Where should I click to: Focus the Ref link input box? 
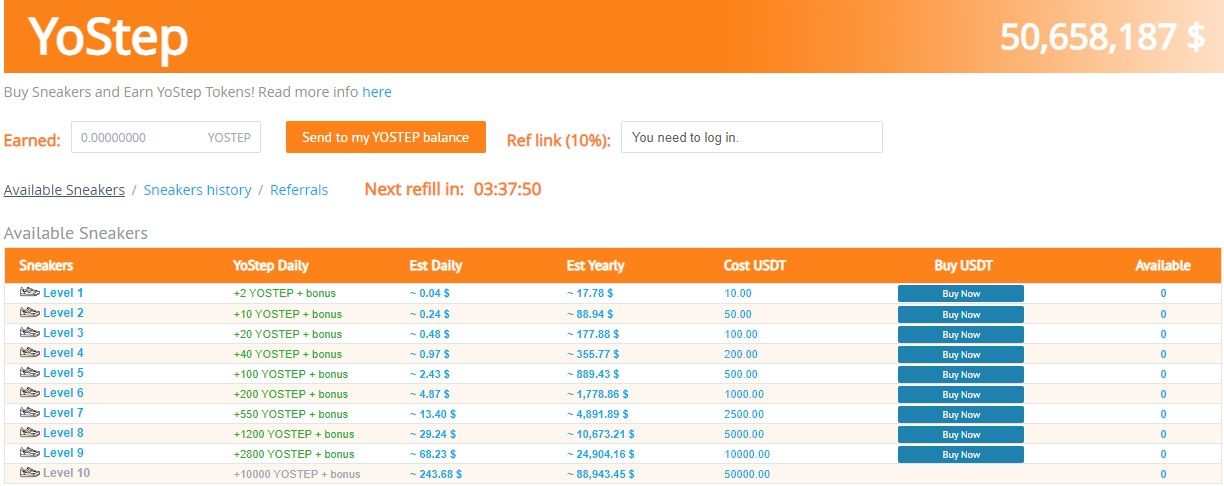(x=751, y=138)
